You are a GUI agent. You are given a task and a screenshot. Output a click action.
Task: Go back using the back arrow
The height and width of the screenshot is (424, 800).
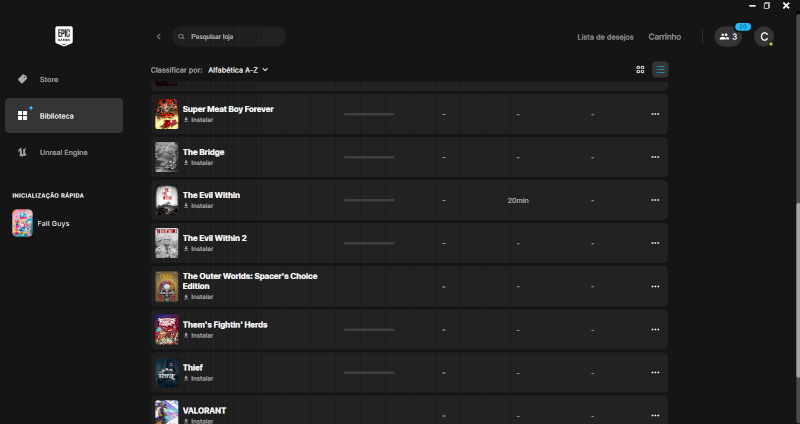pos(159,37)
